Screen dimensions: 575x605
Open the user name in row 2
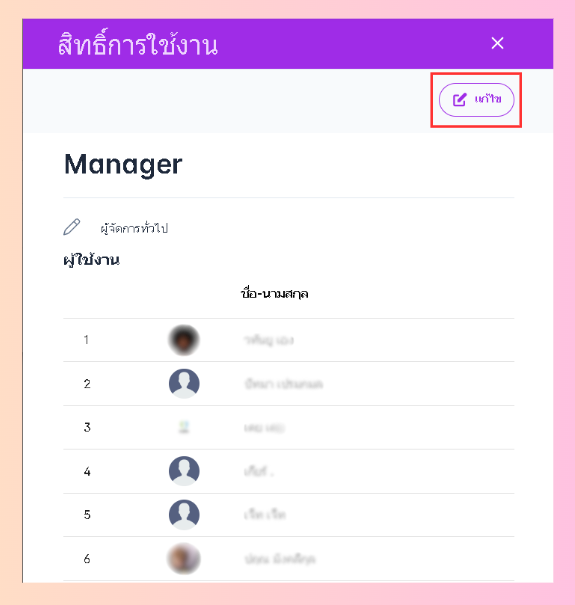pyautogui.click(x=284, y=384)
